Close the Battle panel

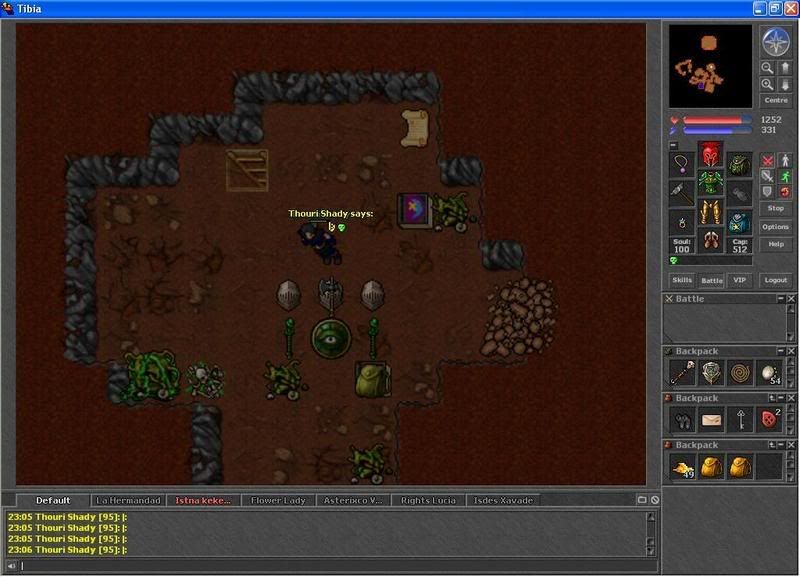point(791,298)
